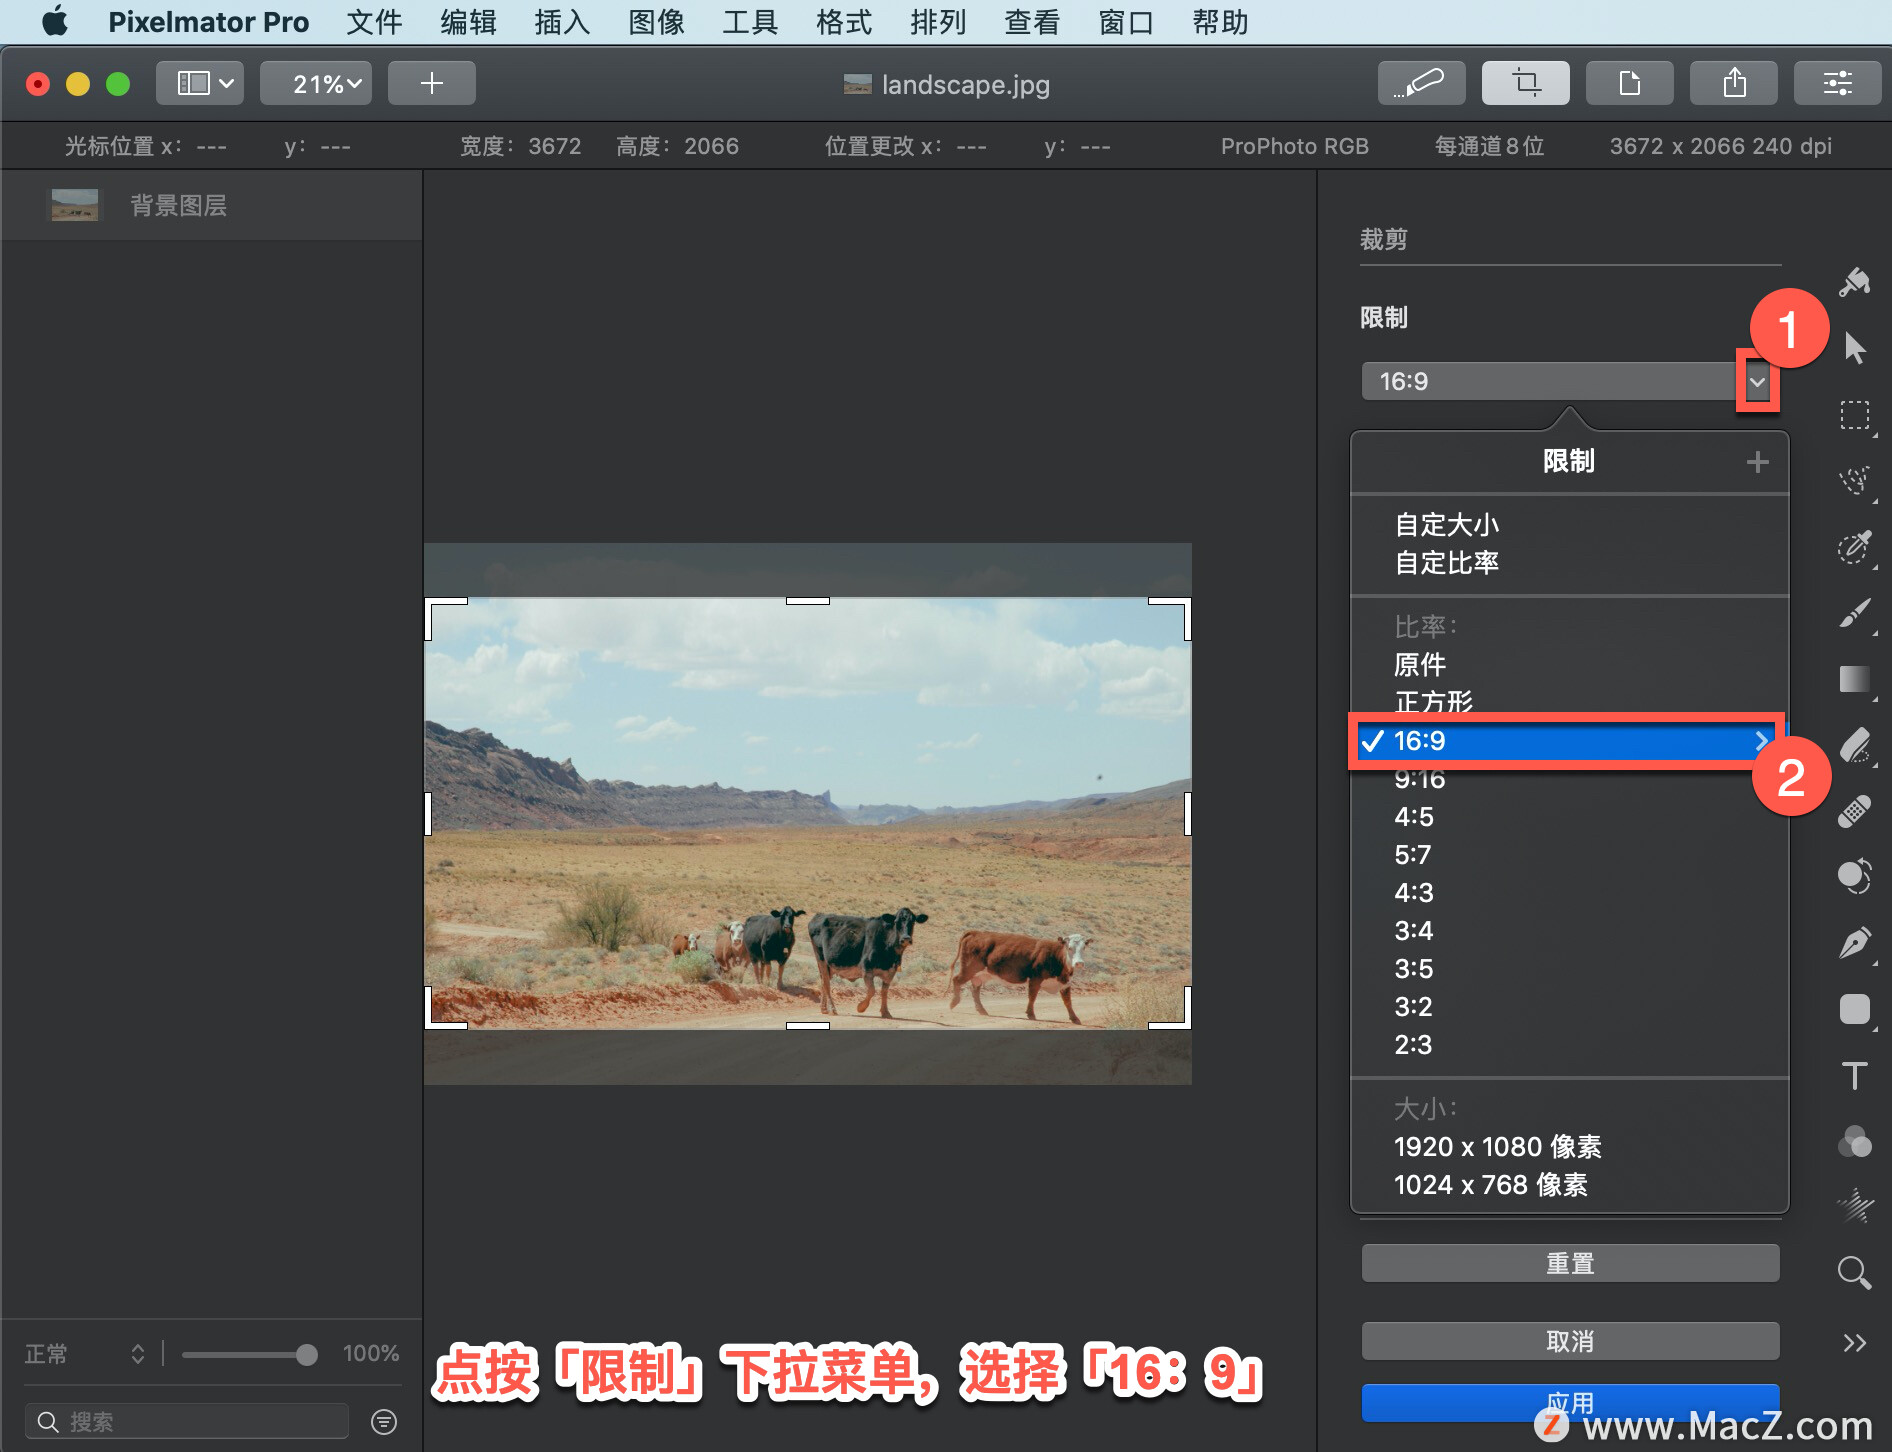Screen dimensions: 1892x1452
Task: Select the Effects sparkle tool icon
Action: pyautogui.click(x=1855, y=1207)
